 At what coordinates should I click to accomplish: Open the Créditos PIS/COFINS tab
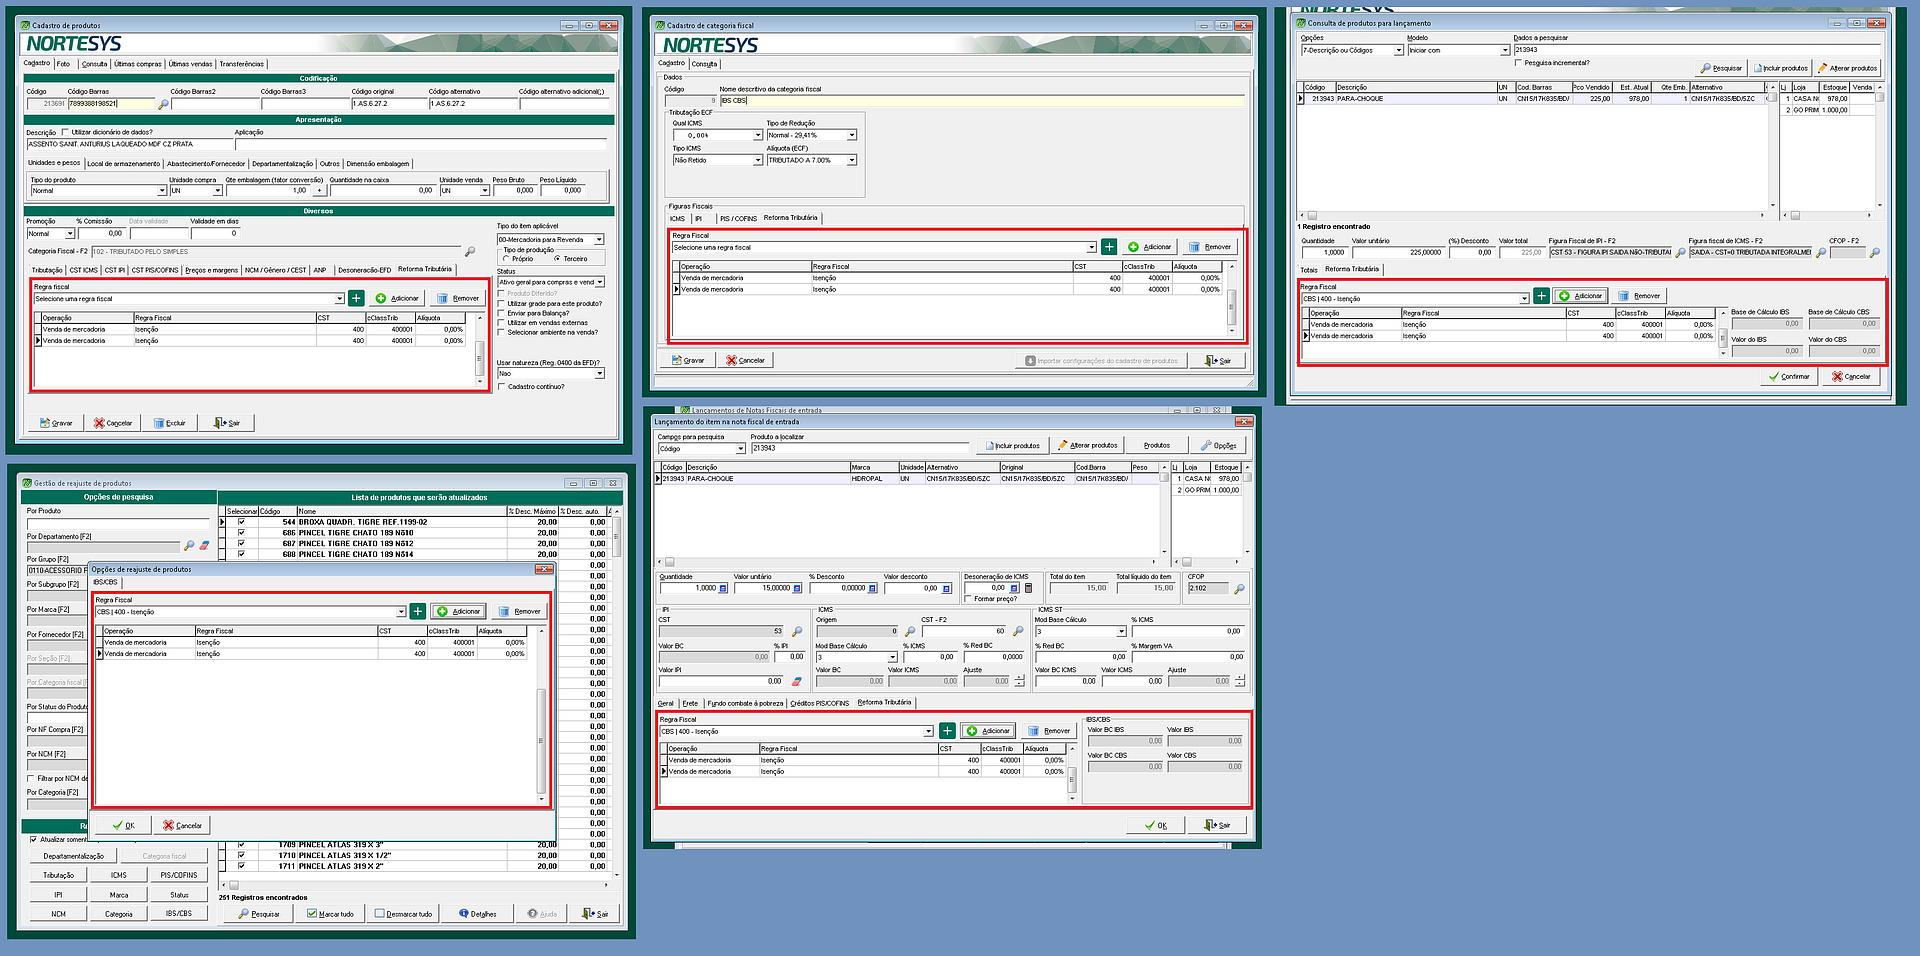tap(819, 703)
